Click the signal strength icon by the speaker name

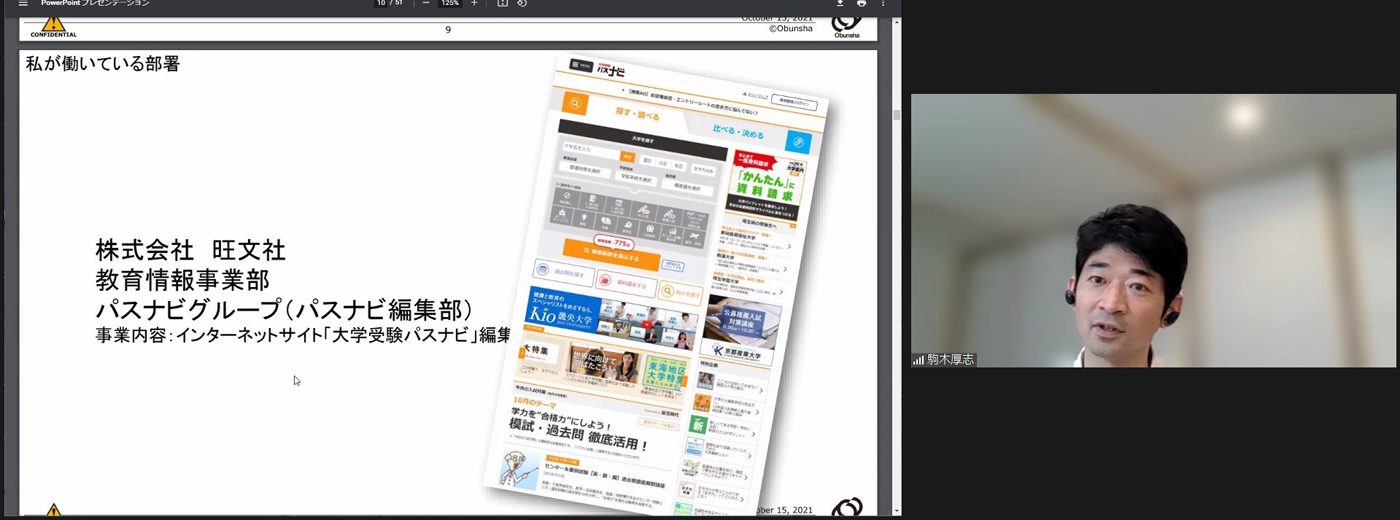pyautogui.click(x=918, y=360)
